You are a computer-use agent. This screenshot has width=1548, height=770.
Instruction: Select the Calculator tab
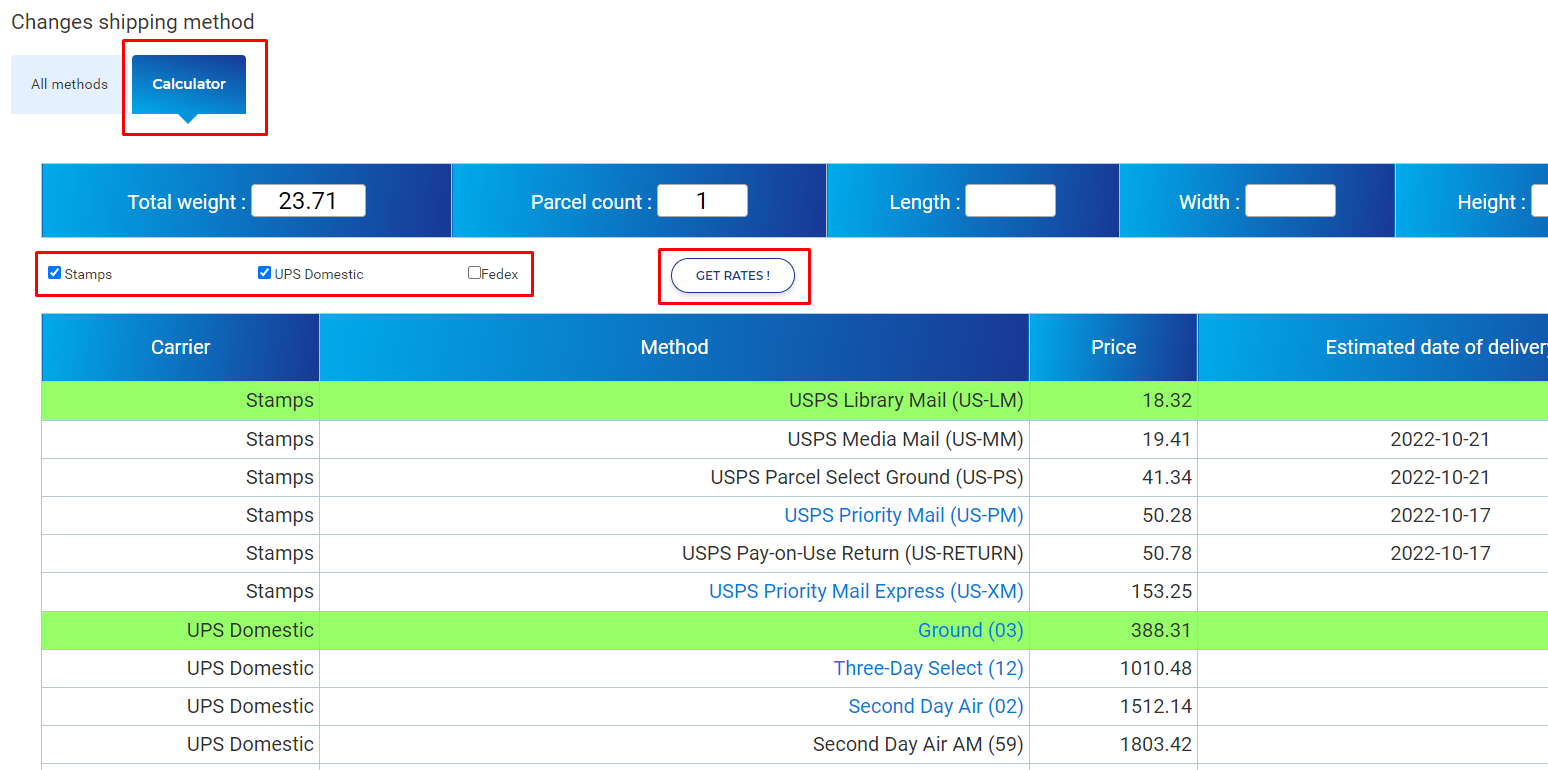[x=189, y=84]
